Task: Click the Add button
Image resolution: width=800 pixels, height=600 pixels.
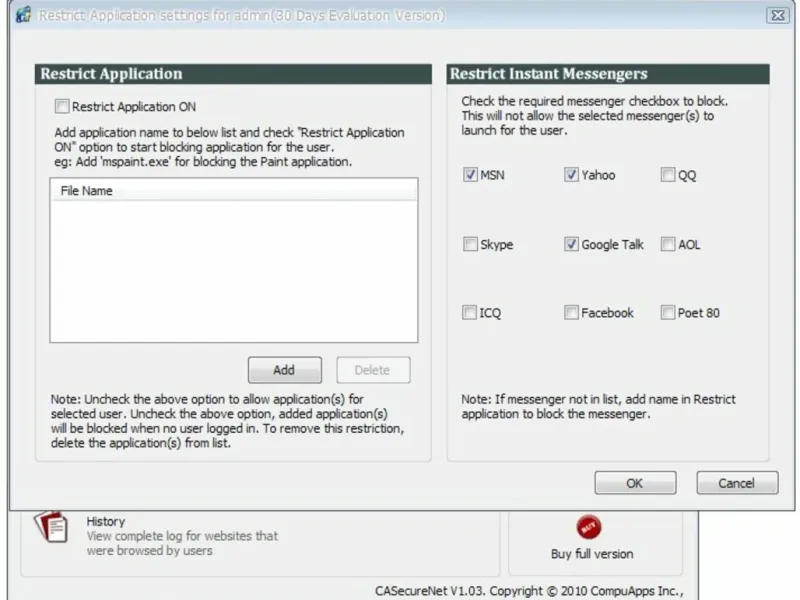Action: [x=285, y=370]
